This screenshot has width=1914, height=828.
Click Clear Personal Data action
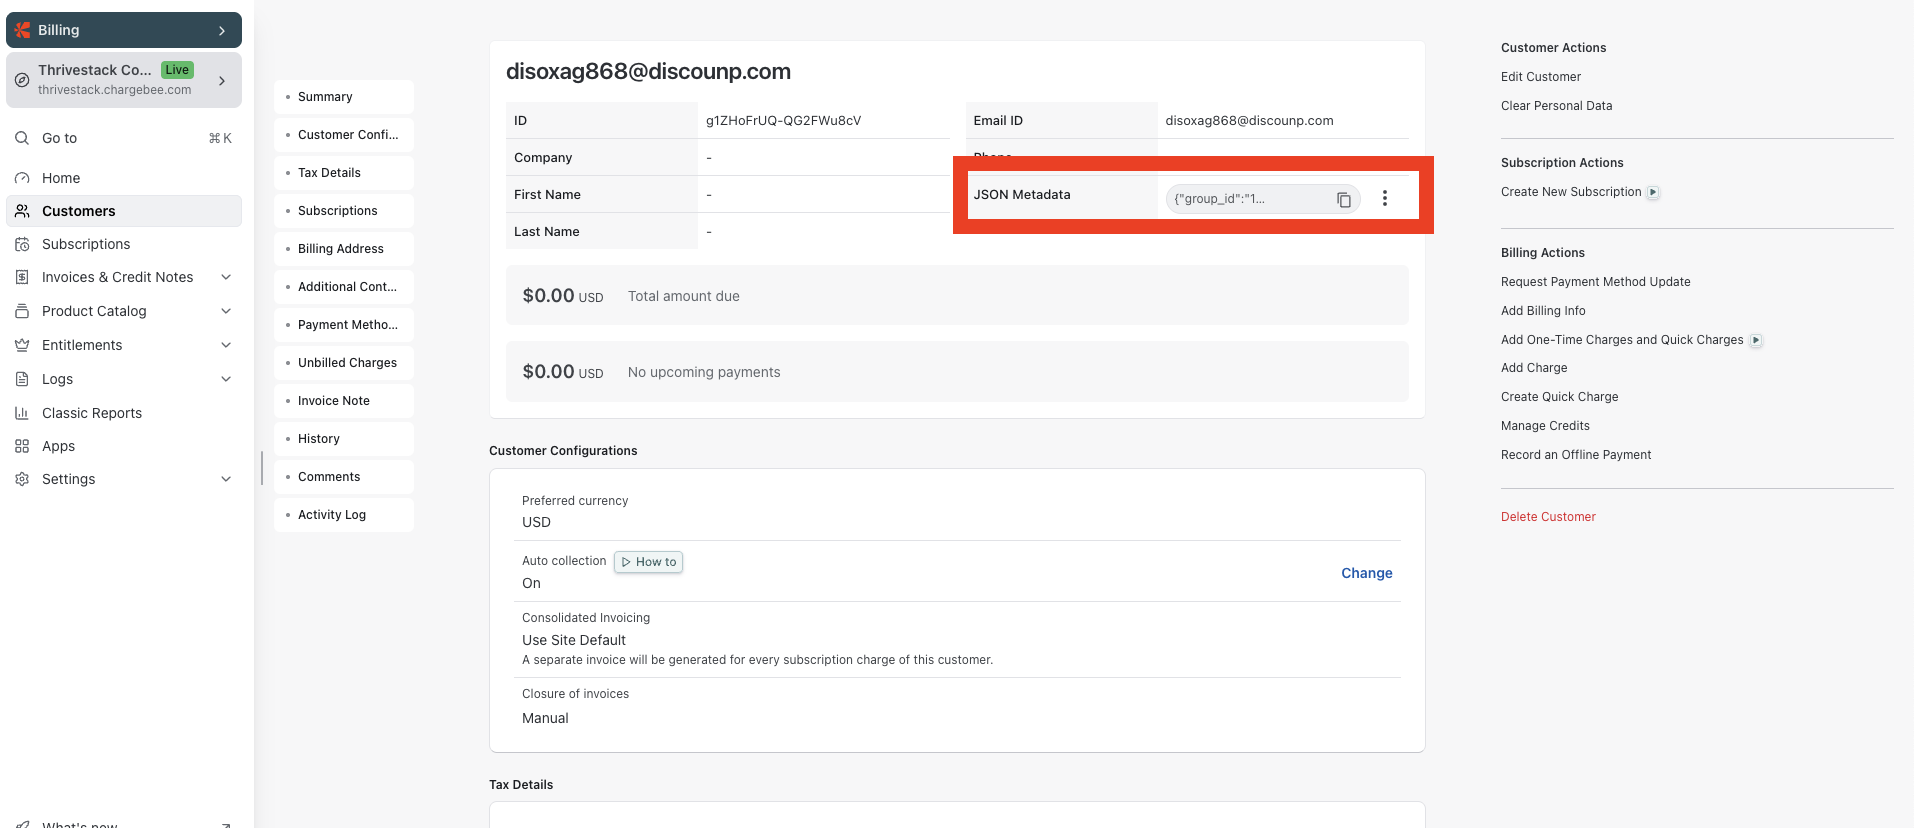pyautogui.click(x=1556, y=106)
